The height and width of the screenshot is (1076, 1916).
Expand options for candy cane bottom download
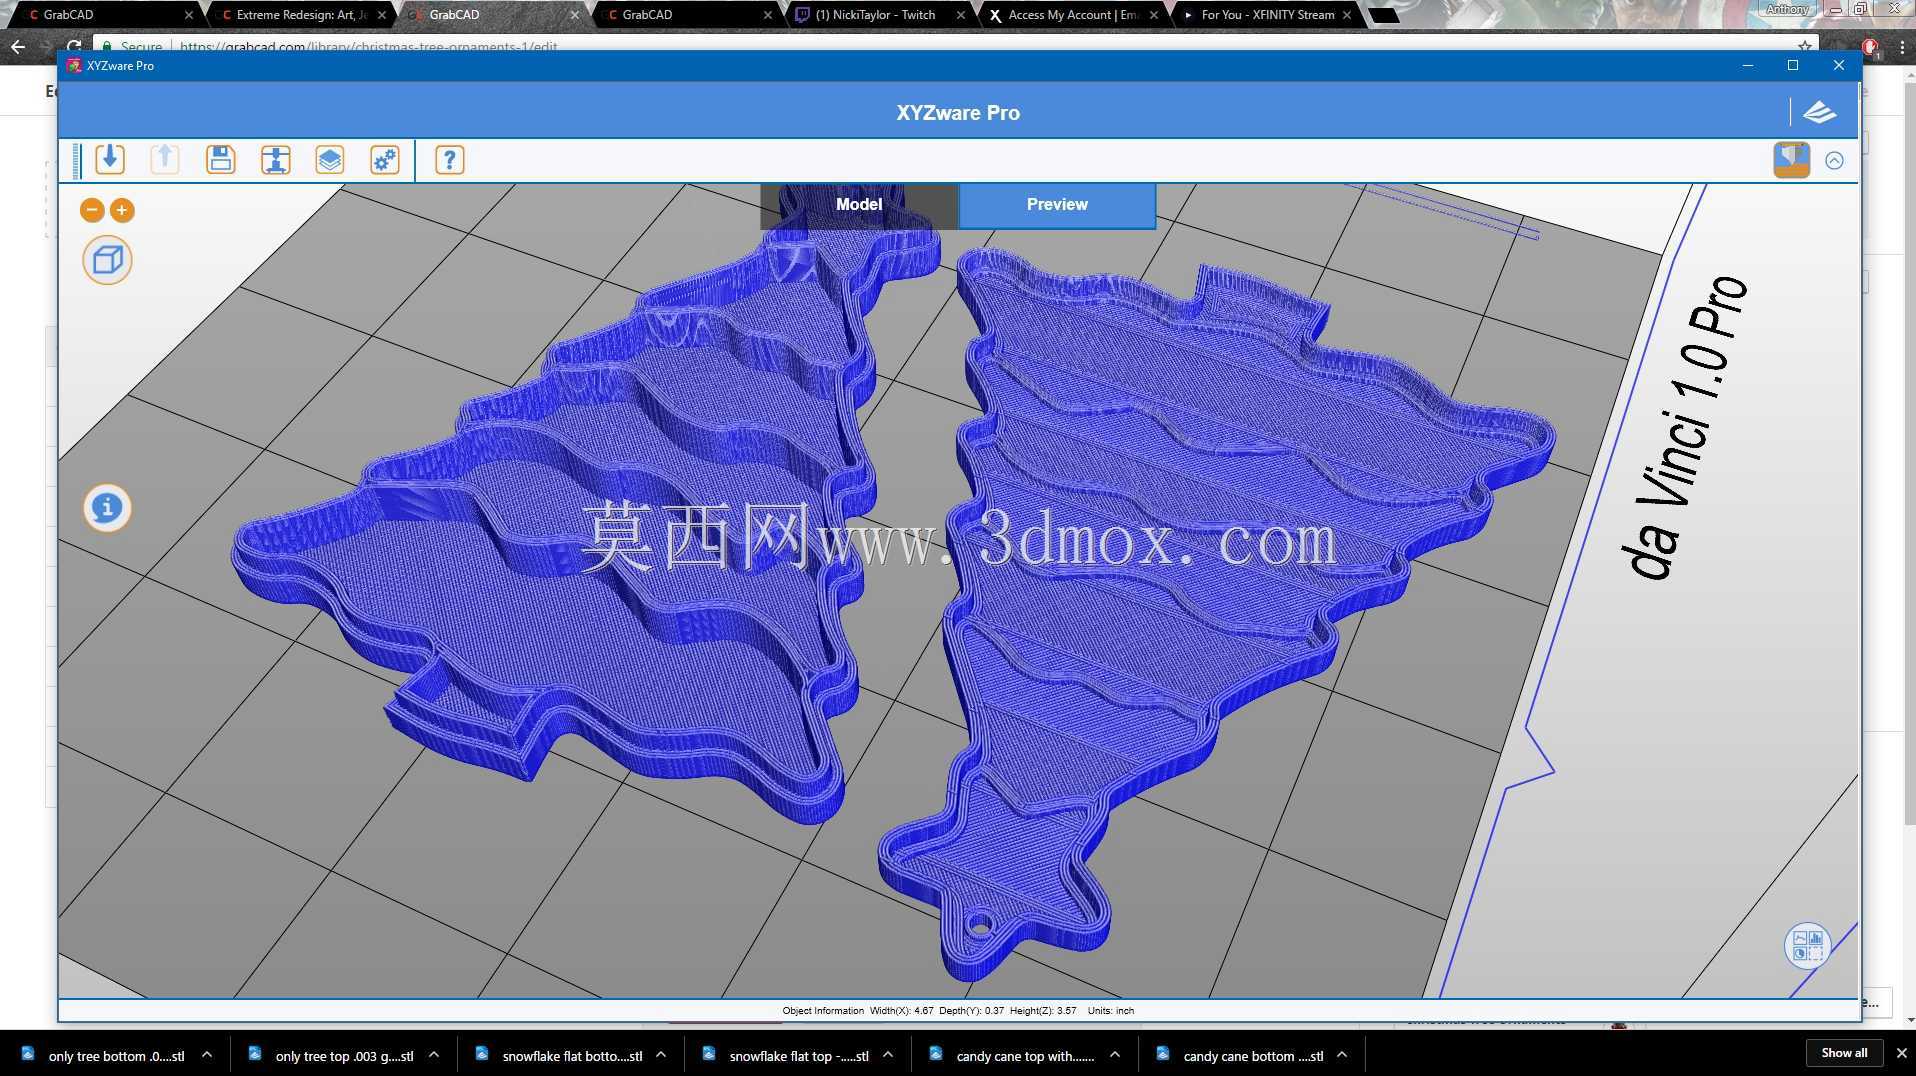pyautogui.click(x=1342, y=1055)
